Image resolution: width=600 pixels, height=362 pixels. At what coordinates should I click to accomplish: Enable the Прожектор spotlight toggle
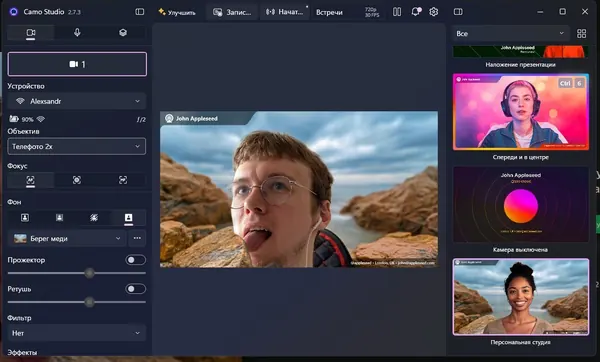(x=135, y=260)
